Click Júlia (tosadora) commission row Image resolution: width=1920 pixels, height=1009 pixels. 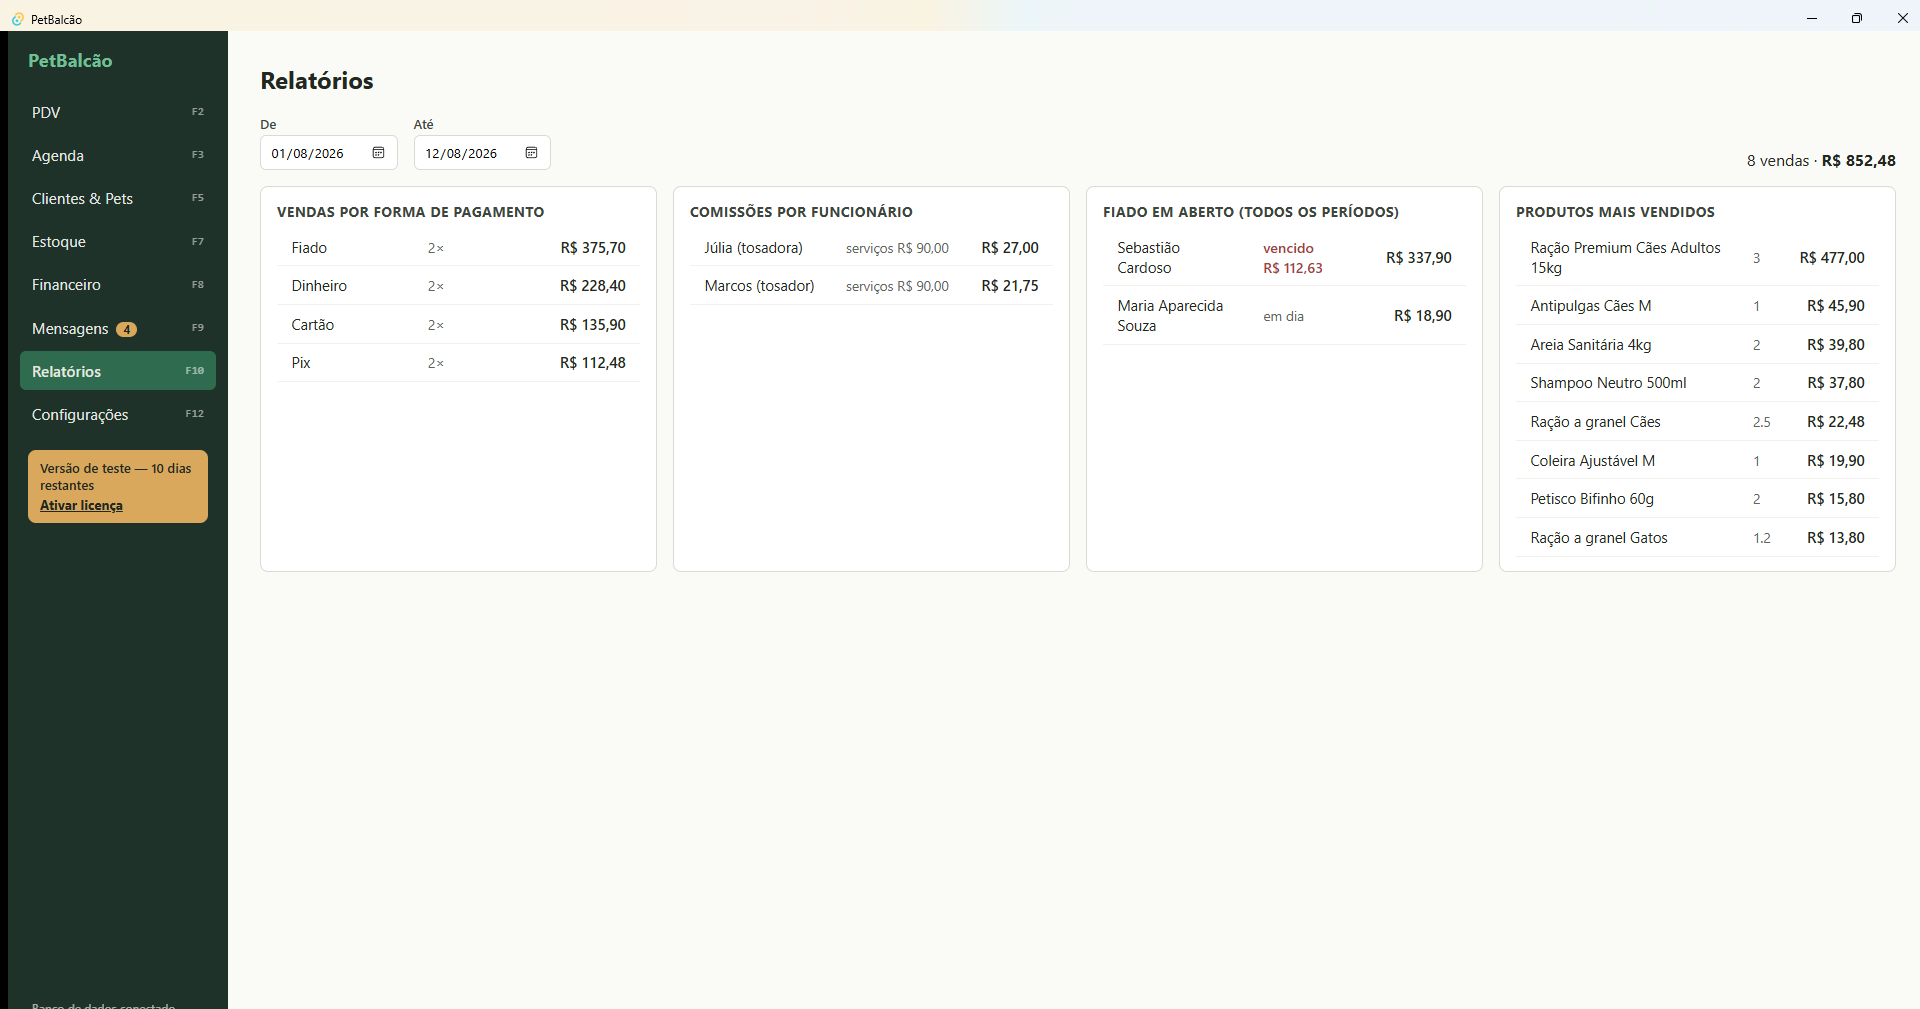tap(871, 247)
